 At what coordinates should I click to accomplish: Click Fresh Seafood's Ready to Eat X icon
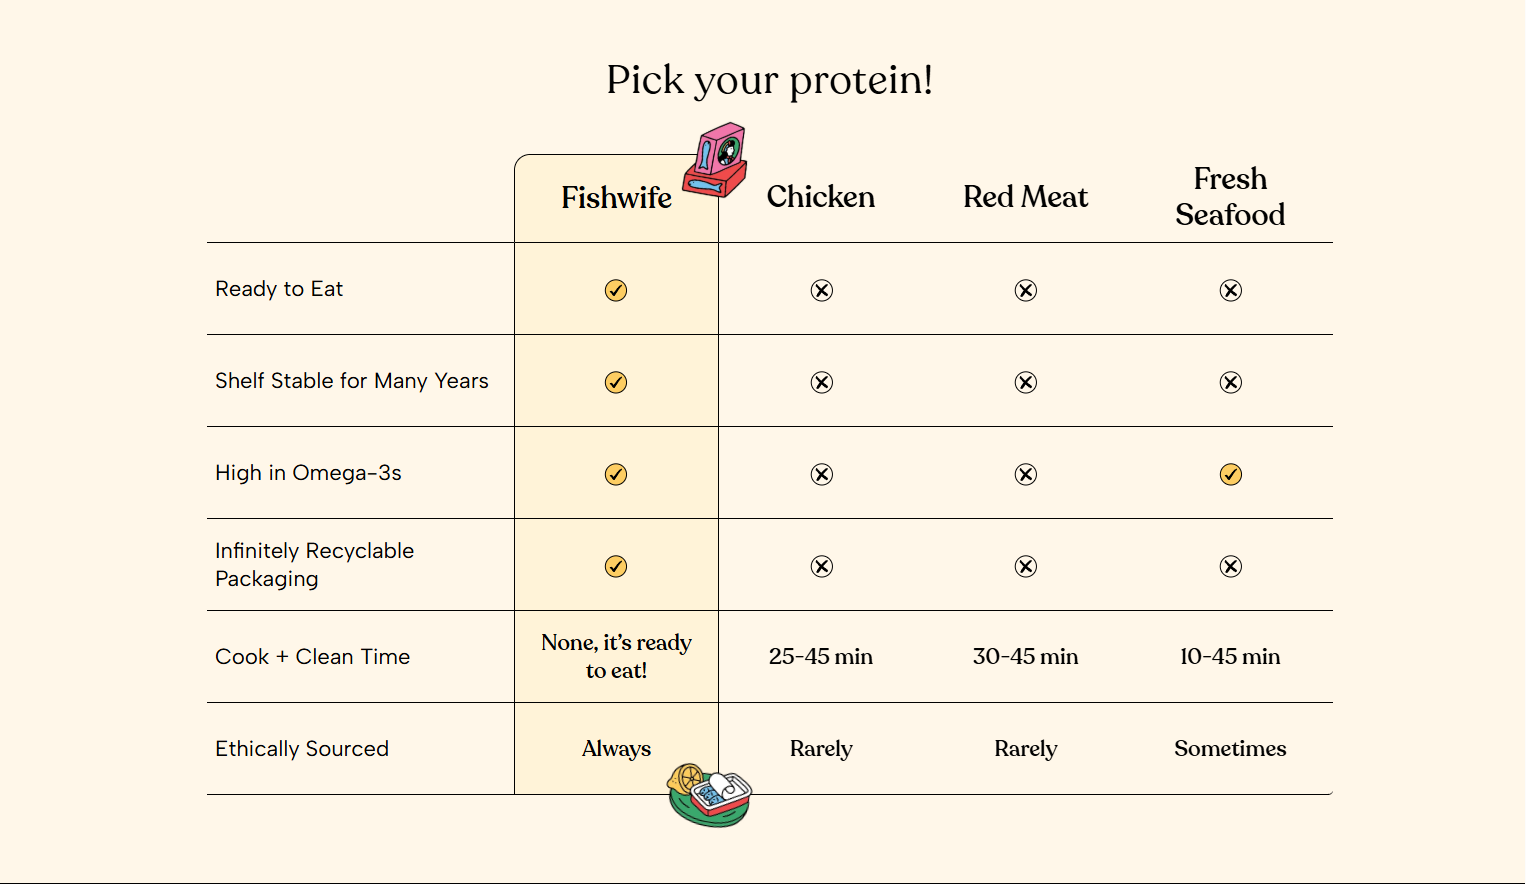click(x=1230, y=290)
